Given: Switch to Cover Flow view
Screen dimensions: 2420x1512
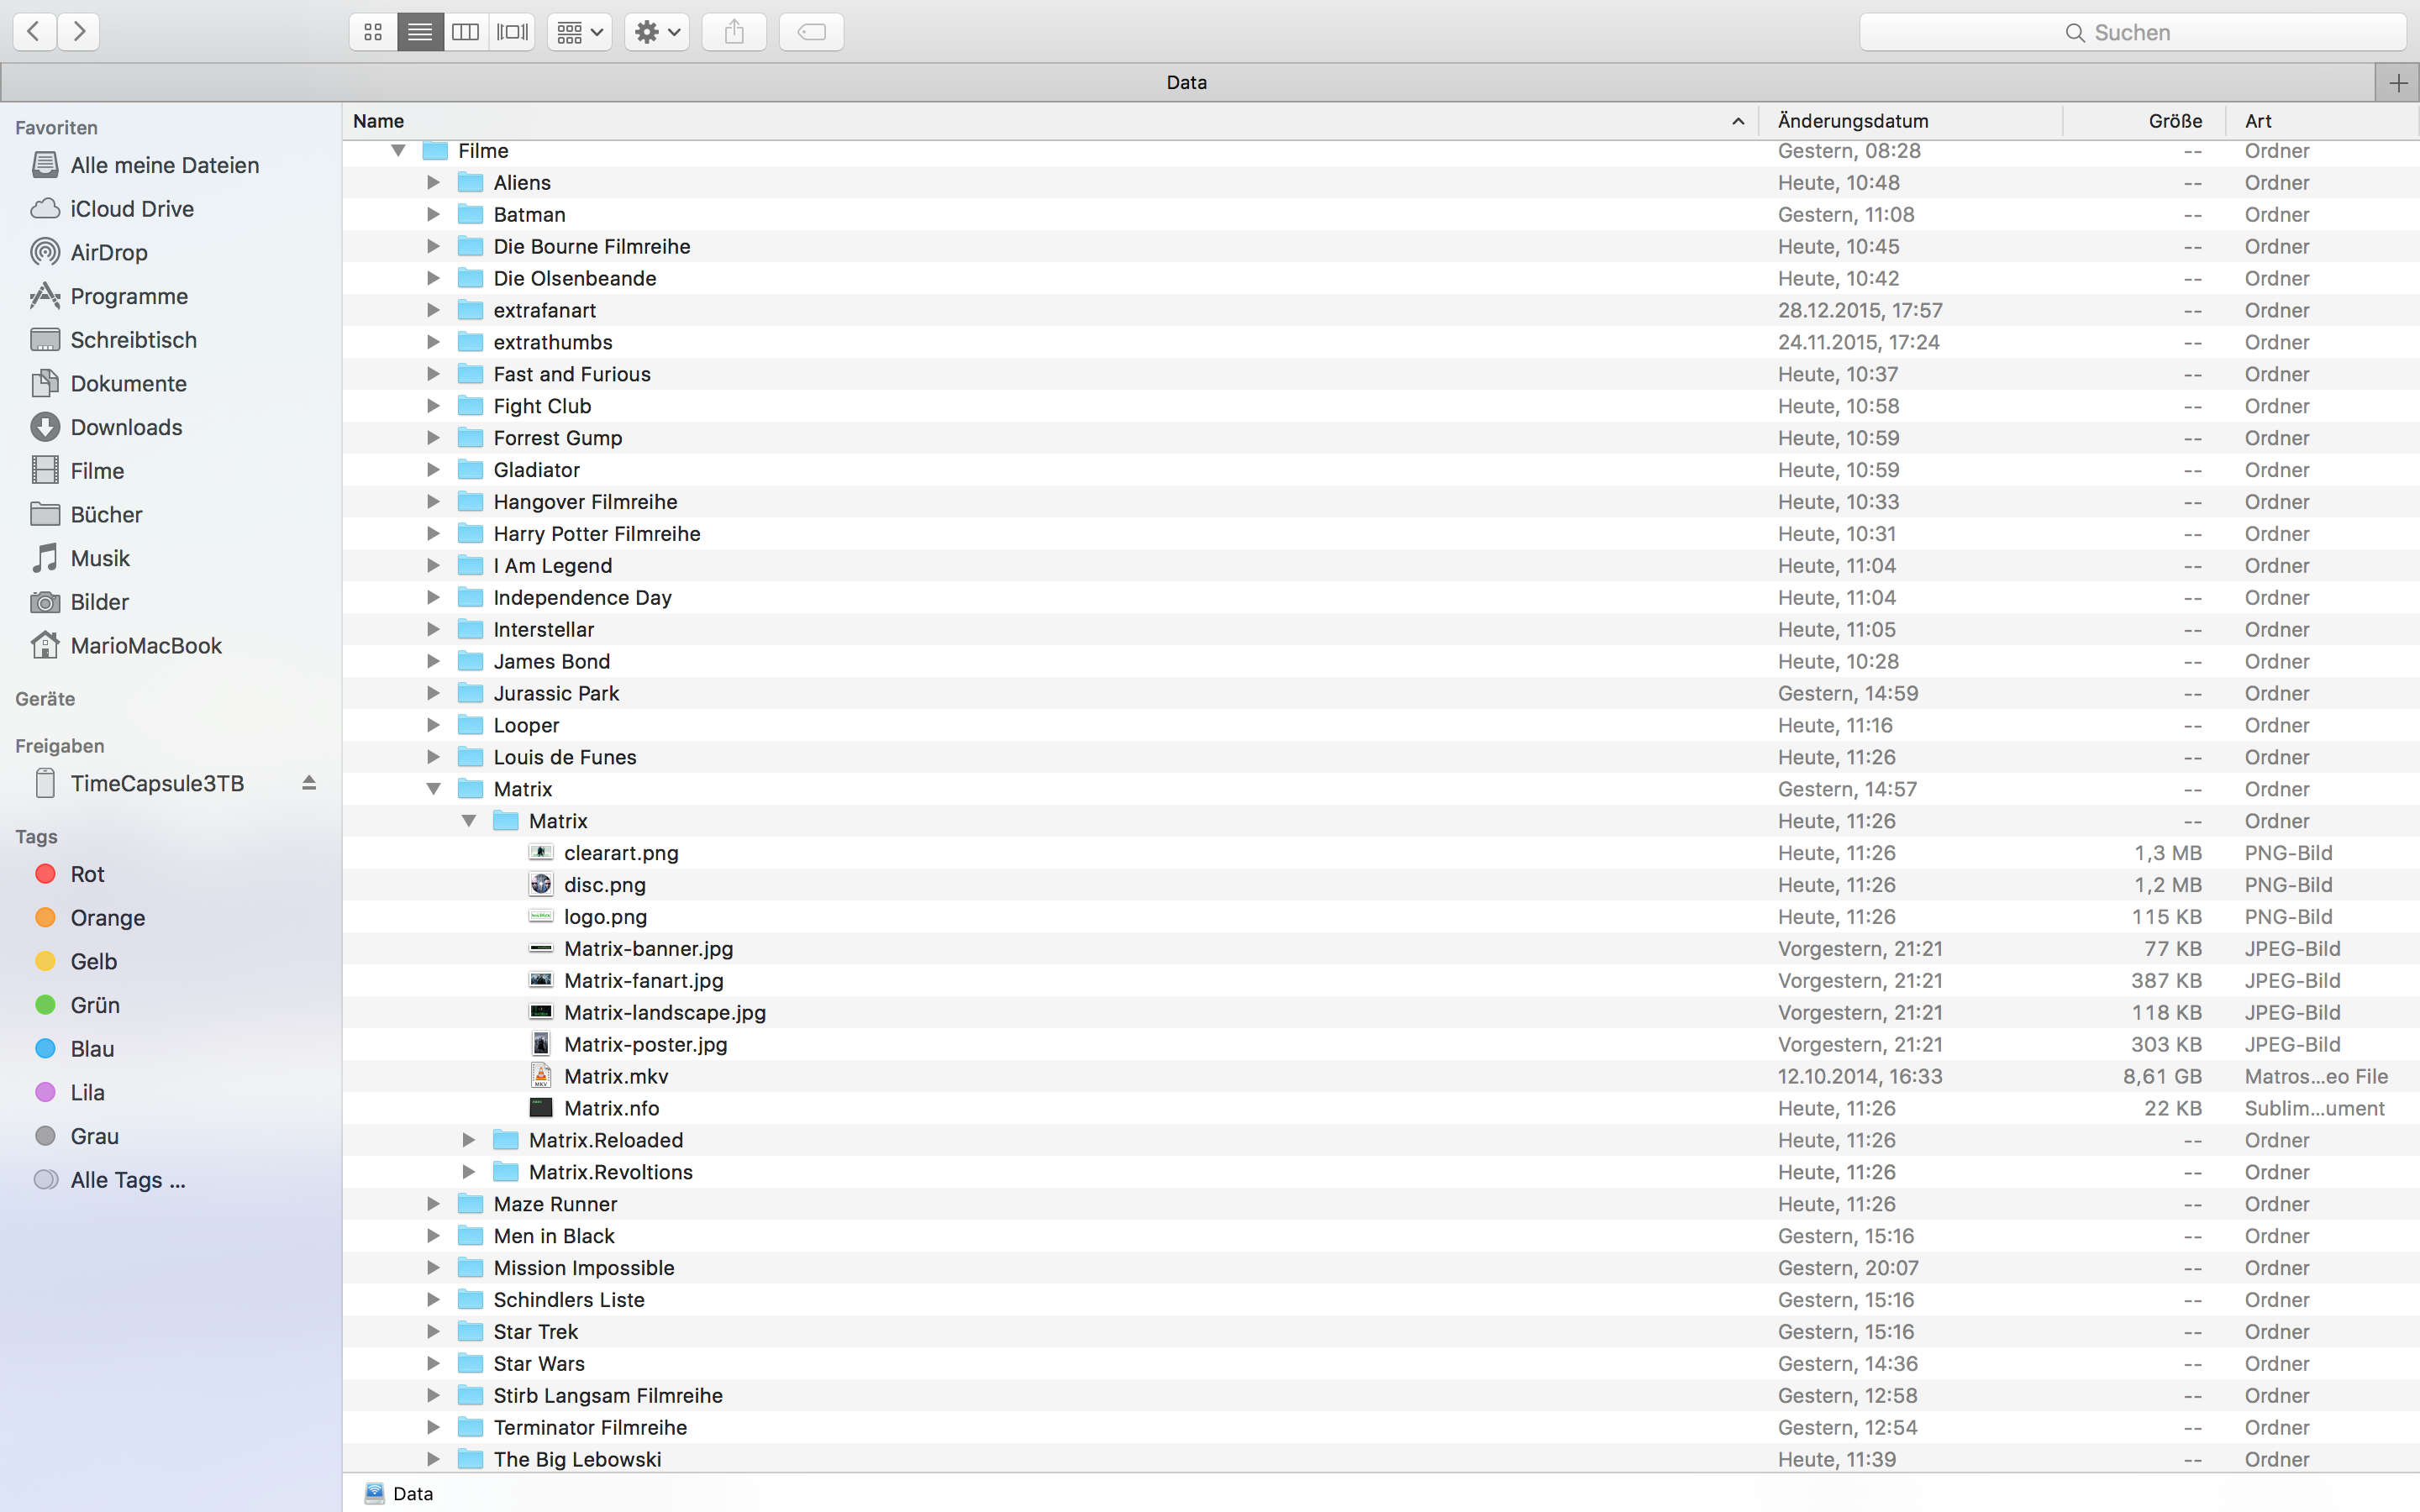Looking at the screenshot, I should 512,32.
